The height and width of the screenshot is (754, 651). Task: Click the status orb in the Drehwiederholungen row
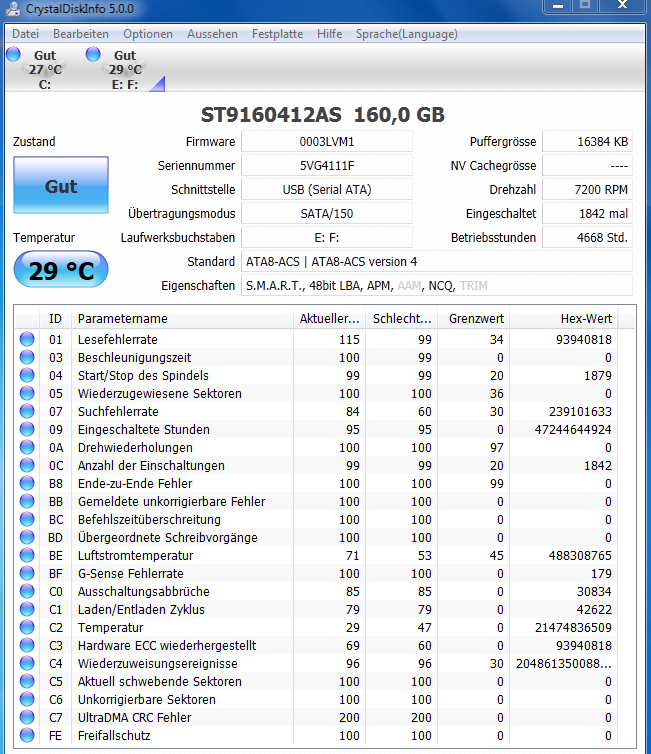[27, 447]
